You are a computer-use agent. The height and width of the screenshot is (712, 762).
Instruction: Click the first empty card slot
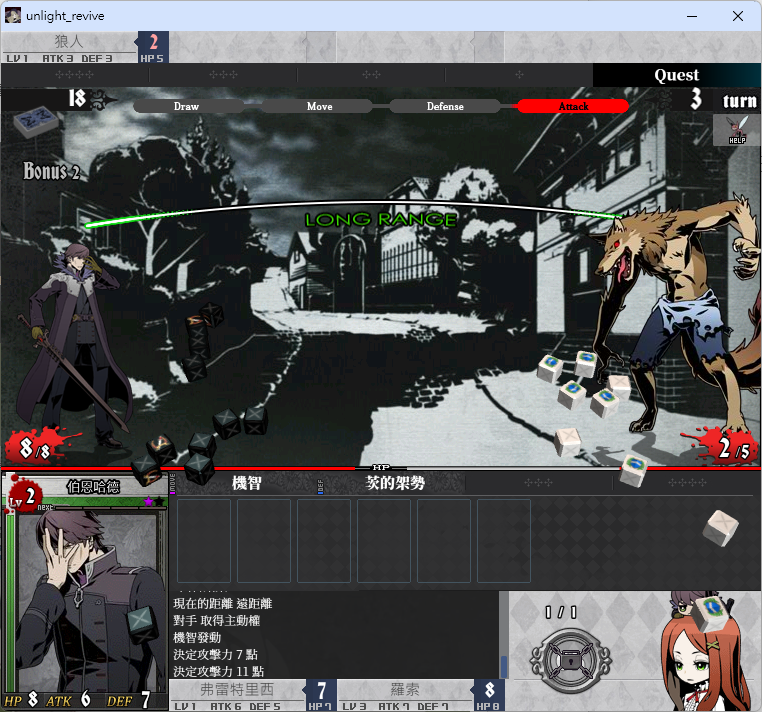[204, 540]
